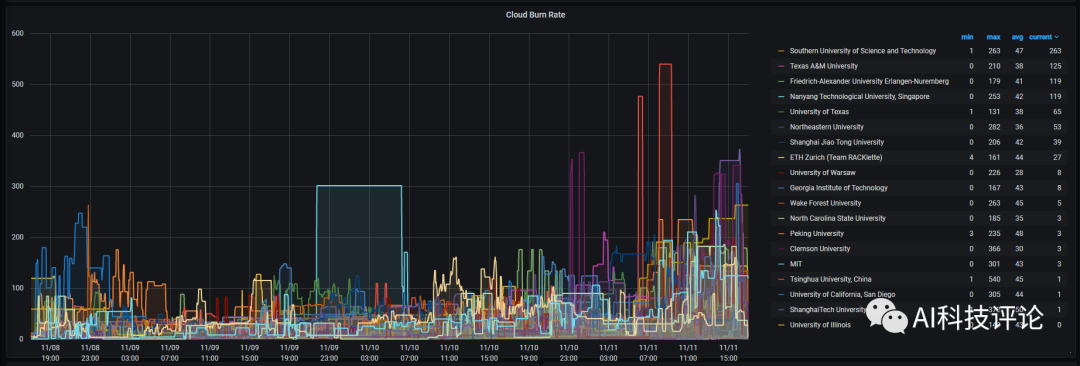Toggle University of Warsaw series label
Image resolution: width=1080 pixels, height=366 pixels.
click(x=822, y=172)
